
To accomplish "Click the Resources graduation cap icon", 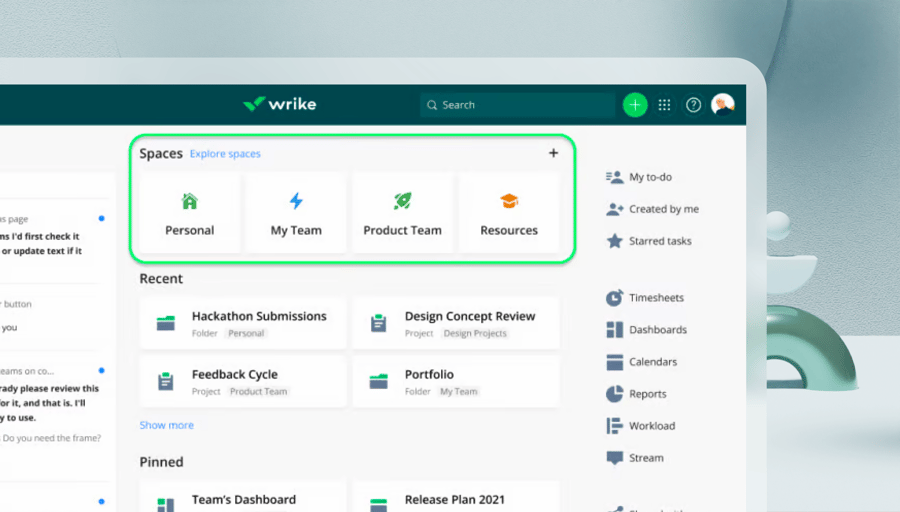I will point(509,201).
